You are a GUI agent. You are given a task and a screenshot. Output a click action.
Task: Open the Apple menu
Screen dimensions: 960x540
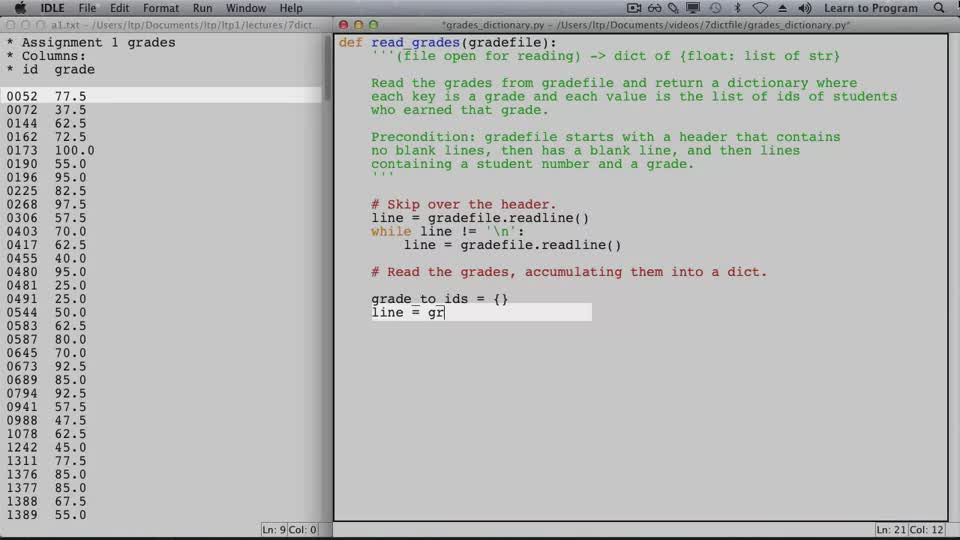[x=20, y=8]
